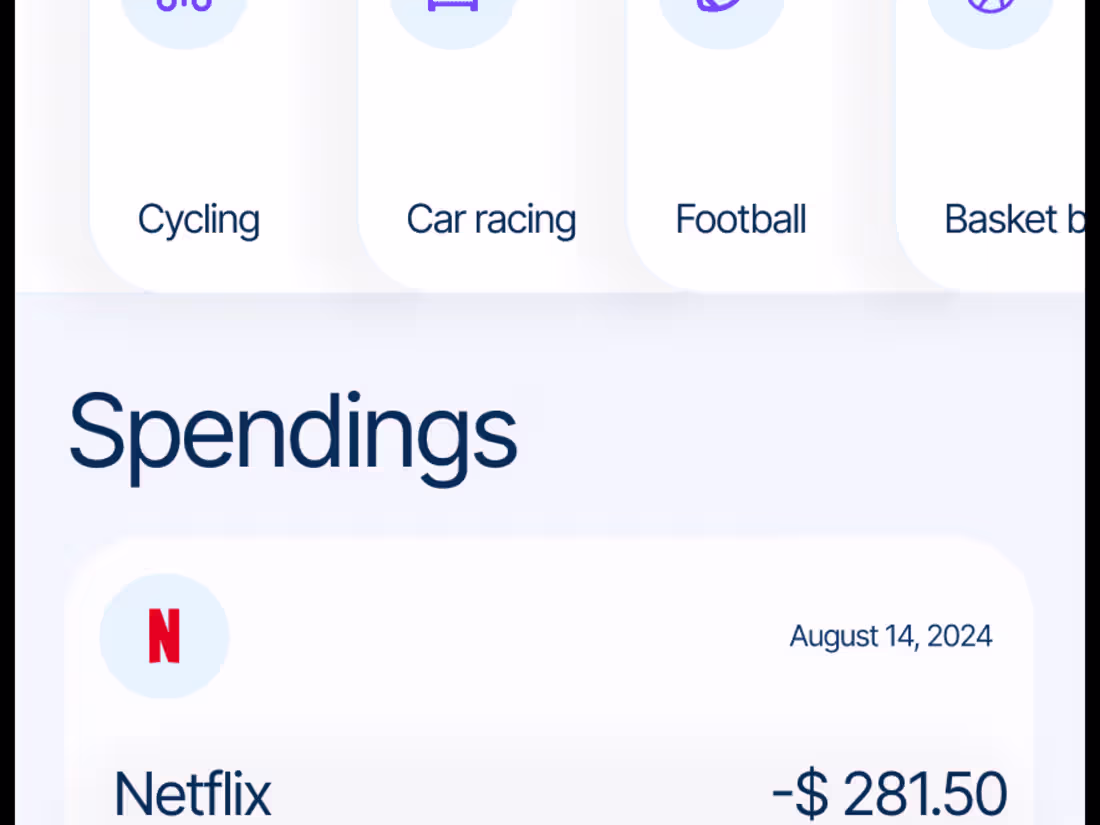Image resolution: width=1100 pixels, height=825 pixels.
Task: Tap the Car racing category icon
Action: pos(453,12)
